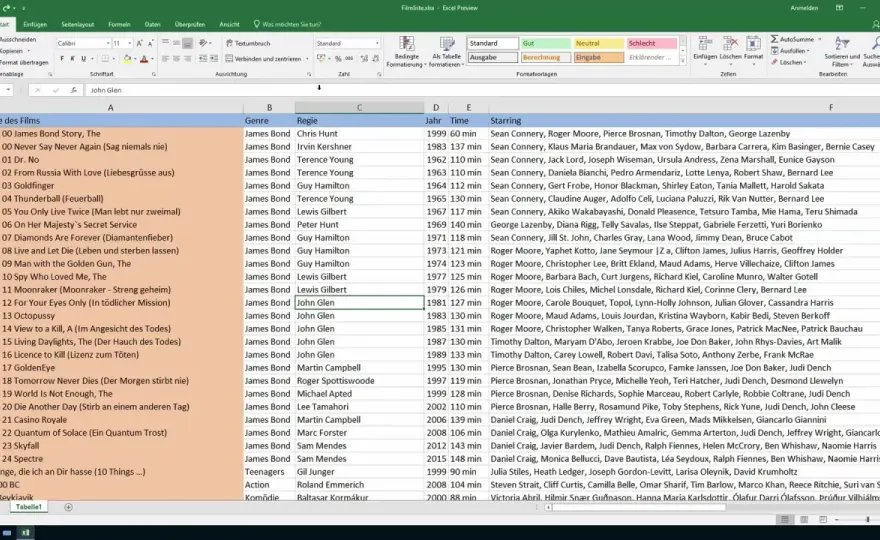This screenshot has height=540, width=880.
Task: Increase font size with larger A icon
Action: (139, 43)
